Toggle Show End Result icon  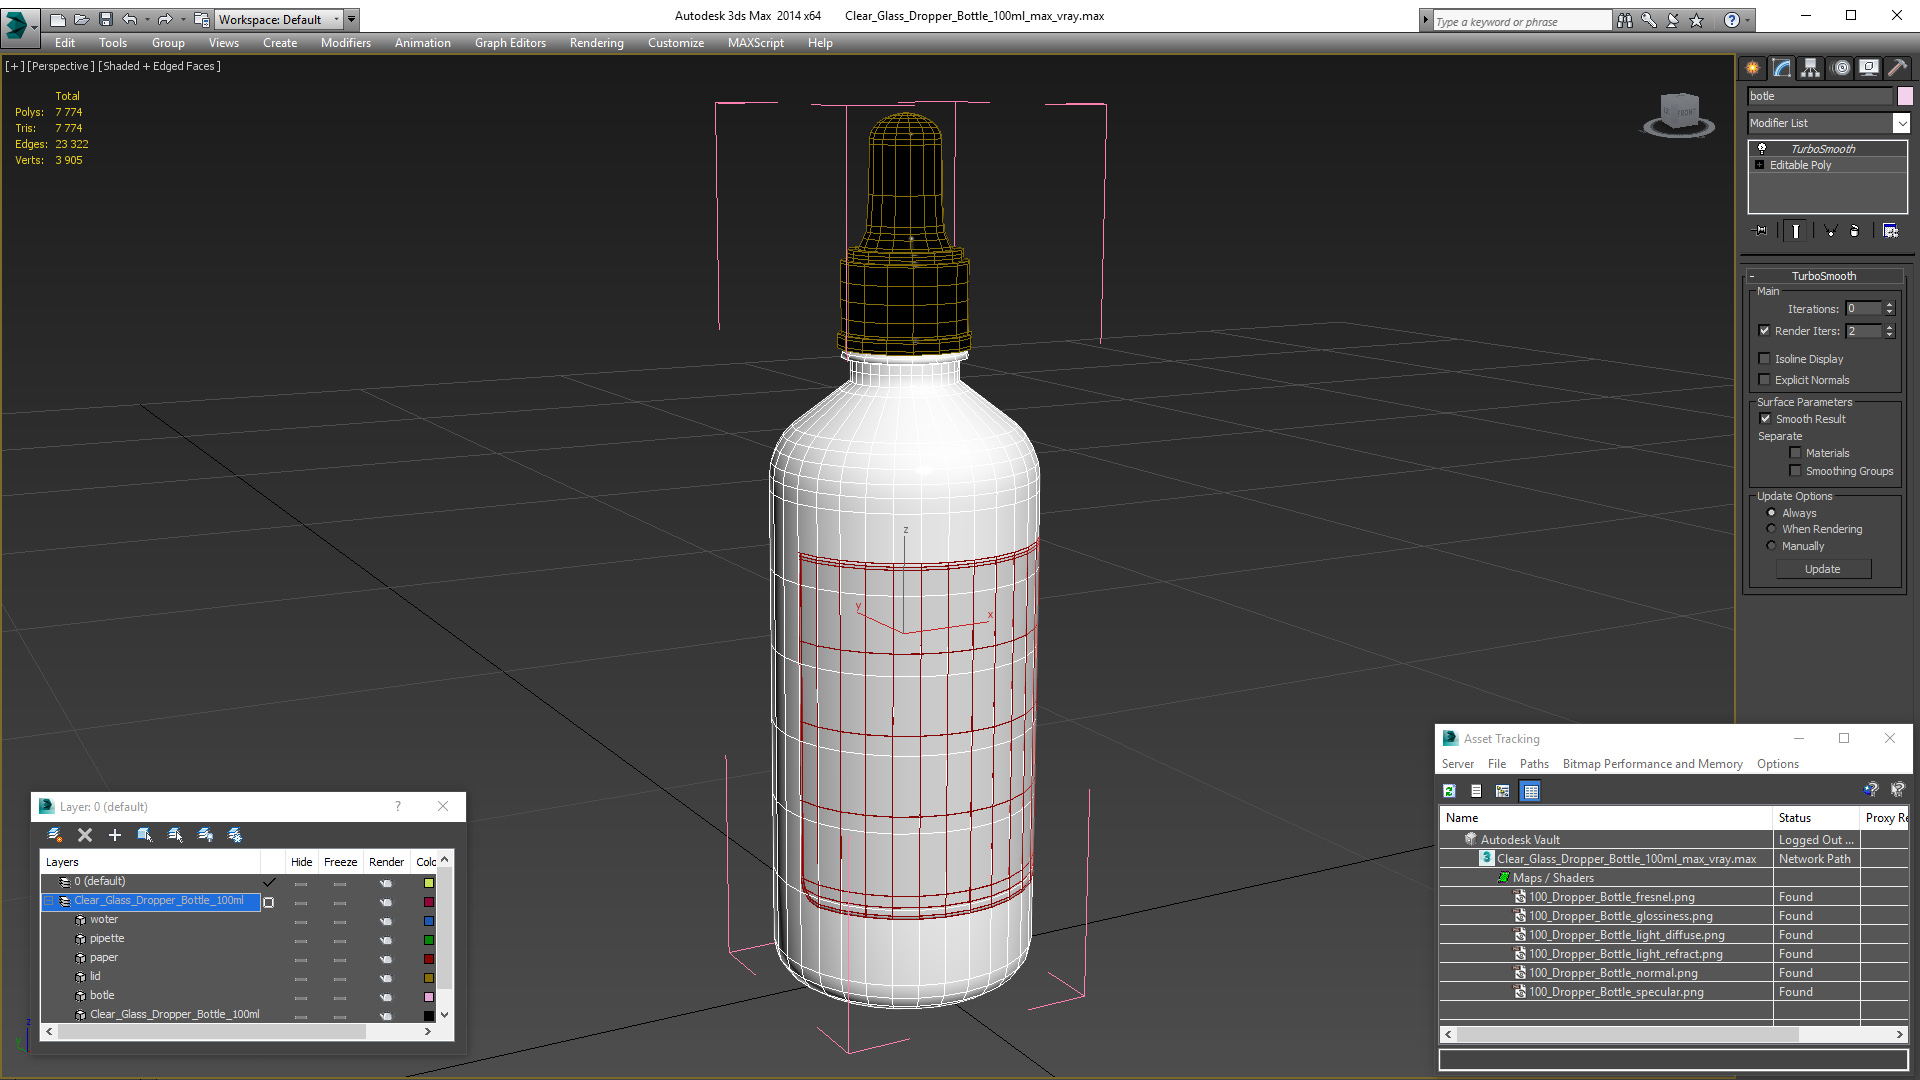point(1796,231)
